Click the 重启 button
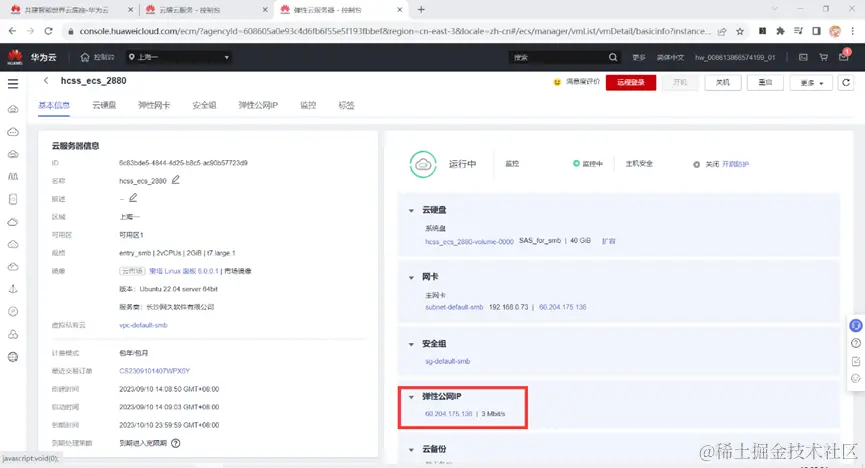 pos(765,82)
